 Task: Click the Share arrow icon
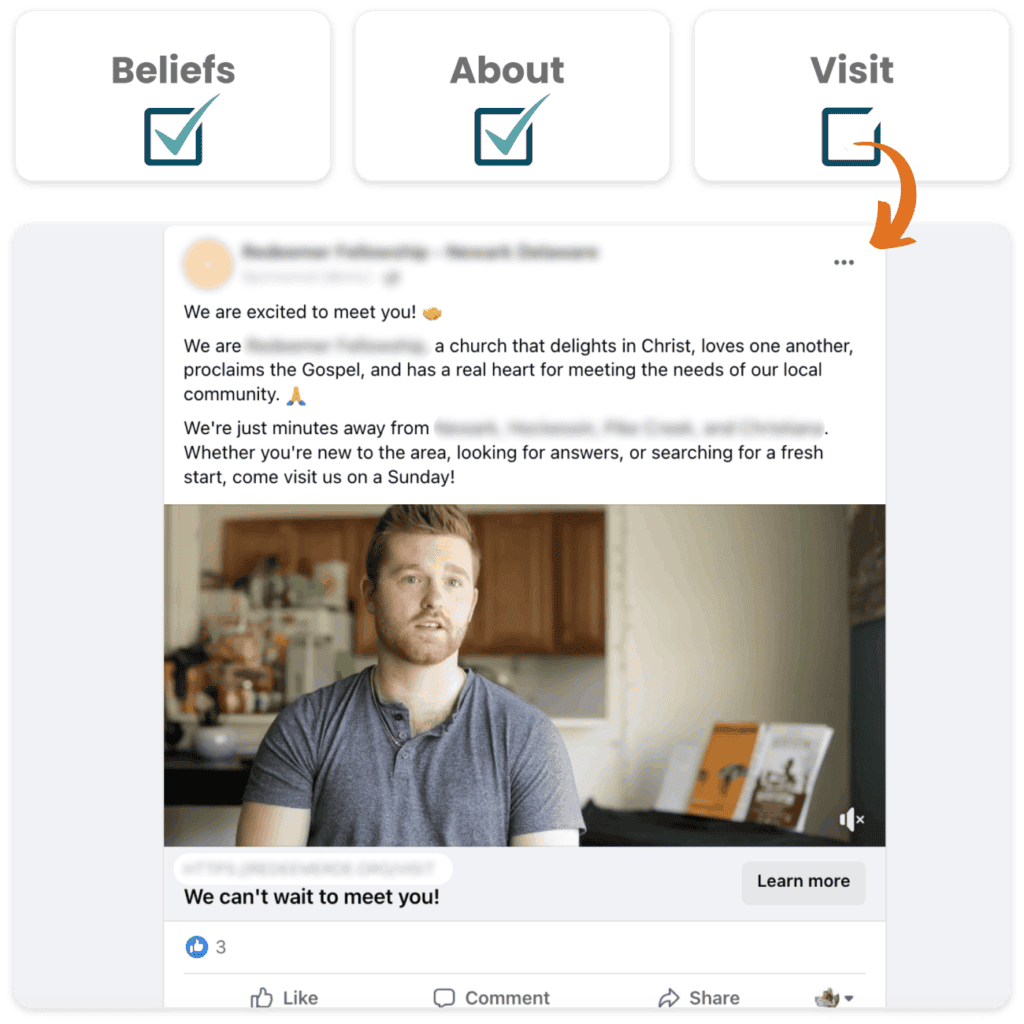tap(669, 997)
